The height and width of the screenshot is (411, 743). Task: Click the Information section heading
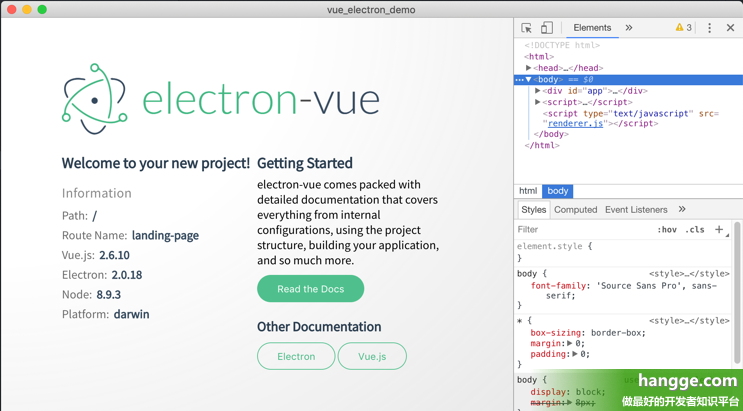coord(97,193)
